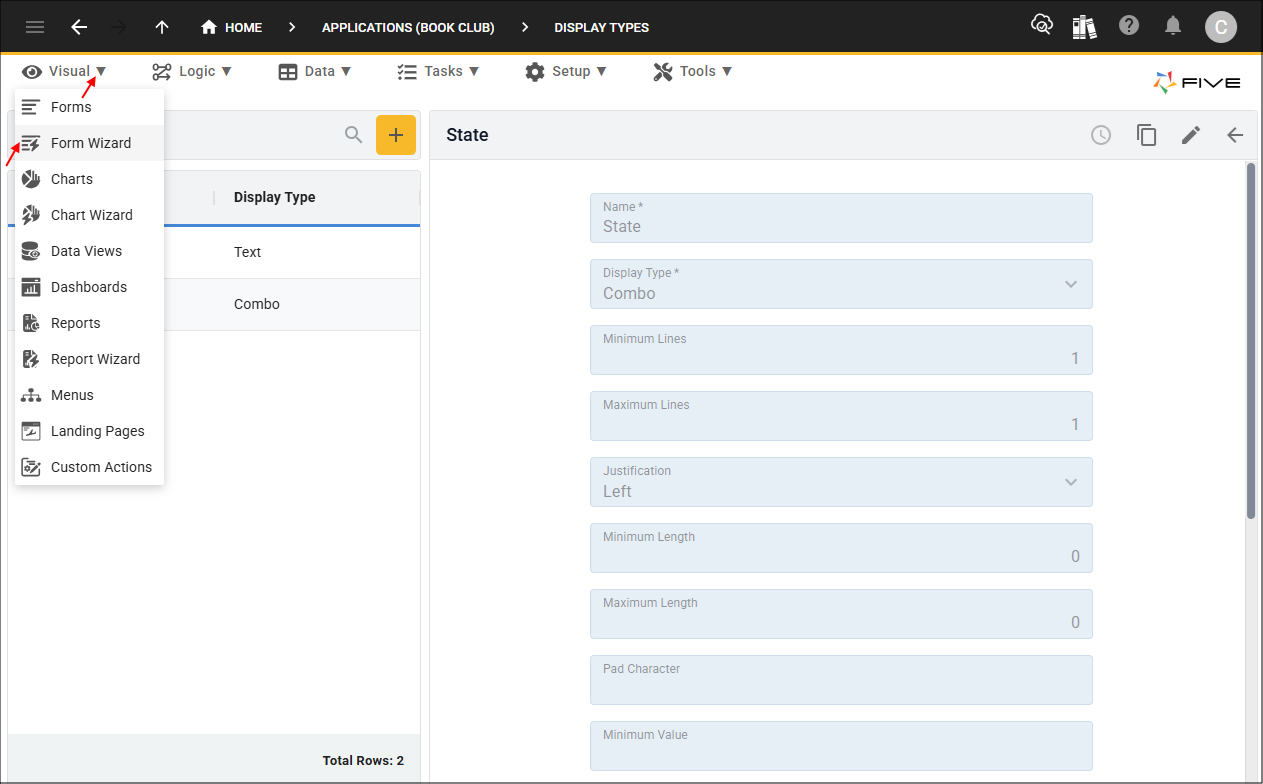Click the Pad Character field
Viewport: 1263px width, 784px height.
coord(841,680)
